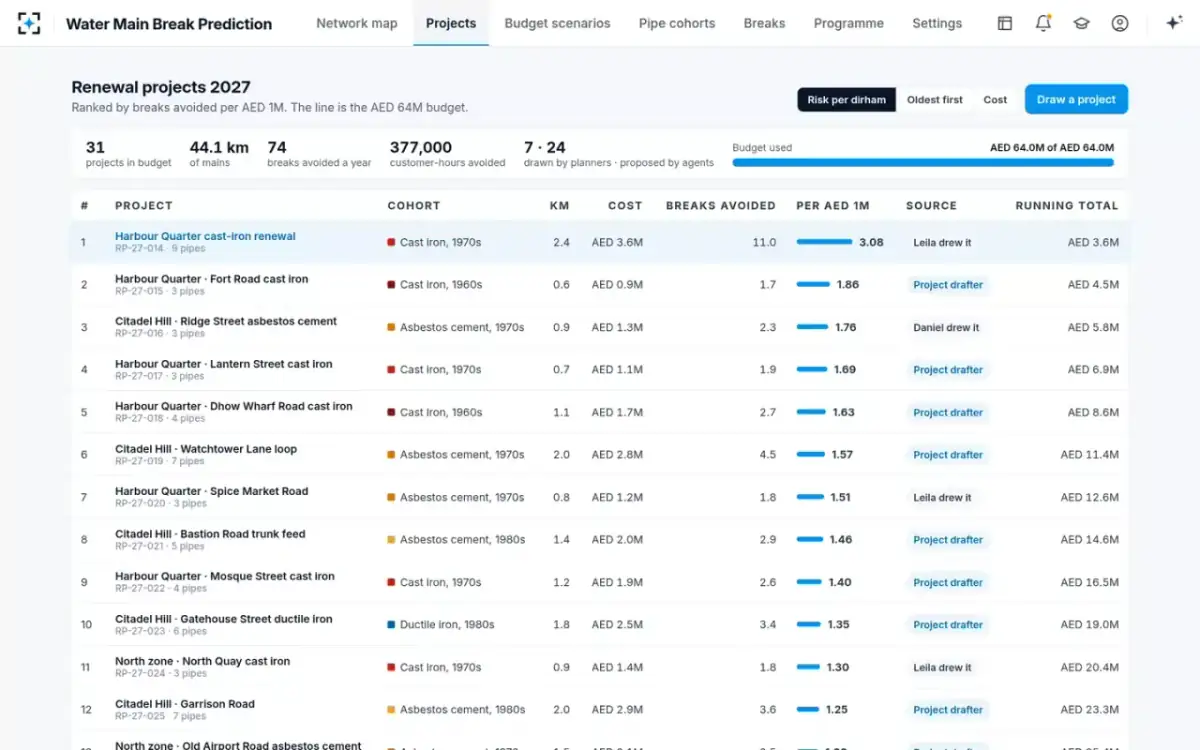Click the Draw a project button
The height and width of the screenshot is (750, 1200).
click(x=1076, y=99)
